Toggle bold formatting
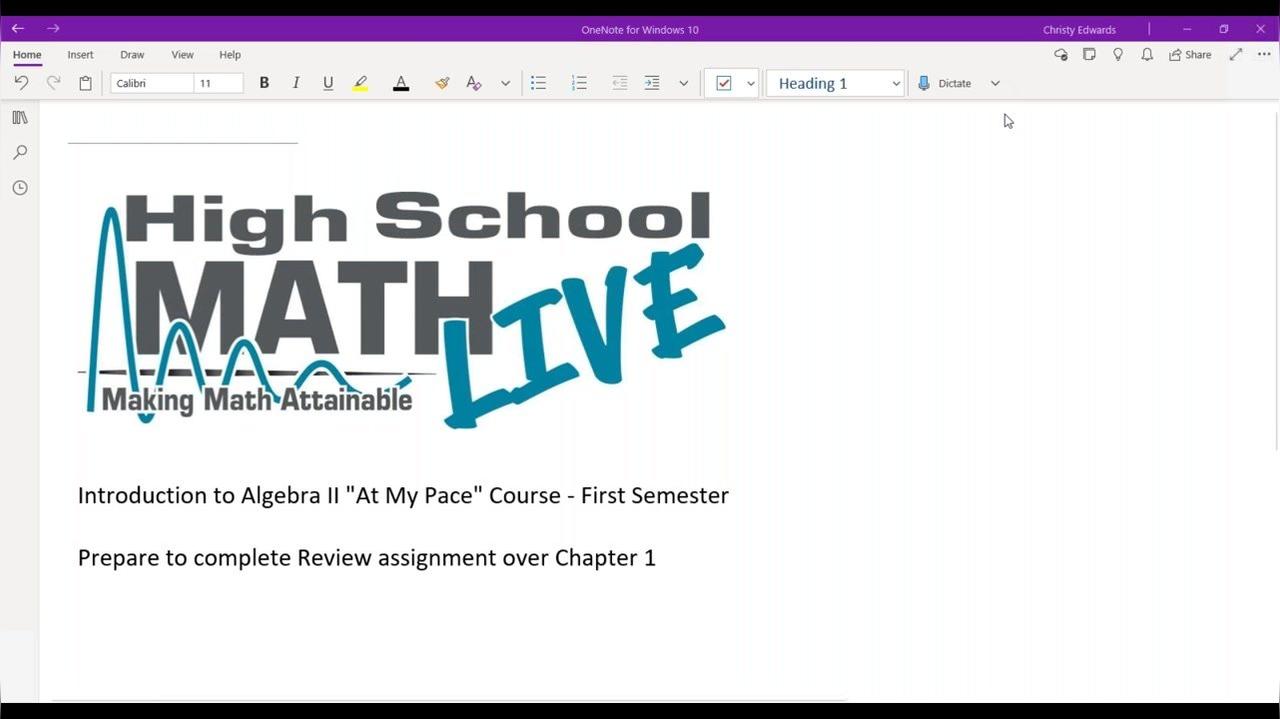 point(264,83)
